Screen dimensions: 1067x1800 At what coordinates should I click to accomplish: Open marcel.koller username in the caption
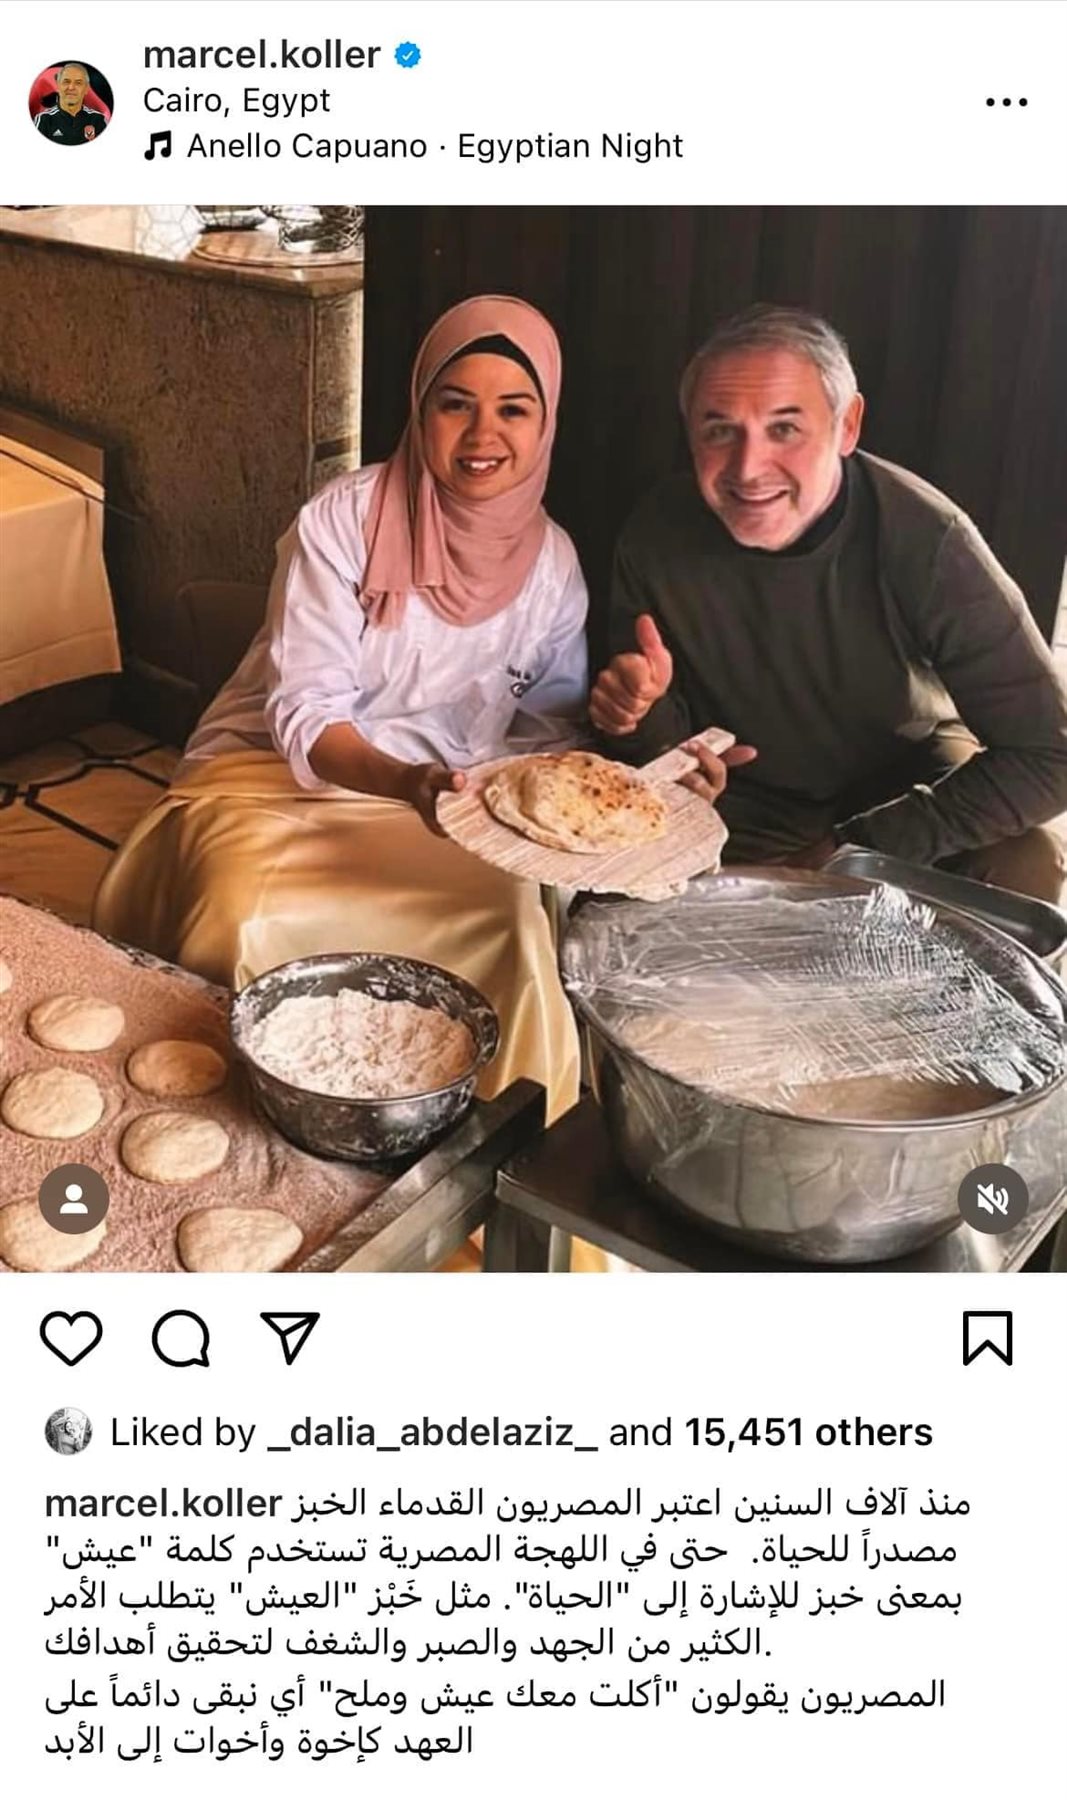pos(164,1503)
